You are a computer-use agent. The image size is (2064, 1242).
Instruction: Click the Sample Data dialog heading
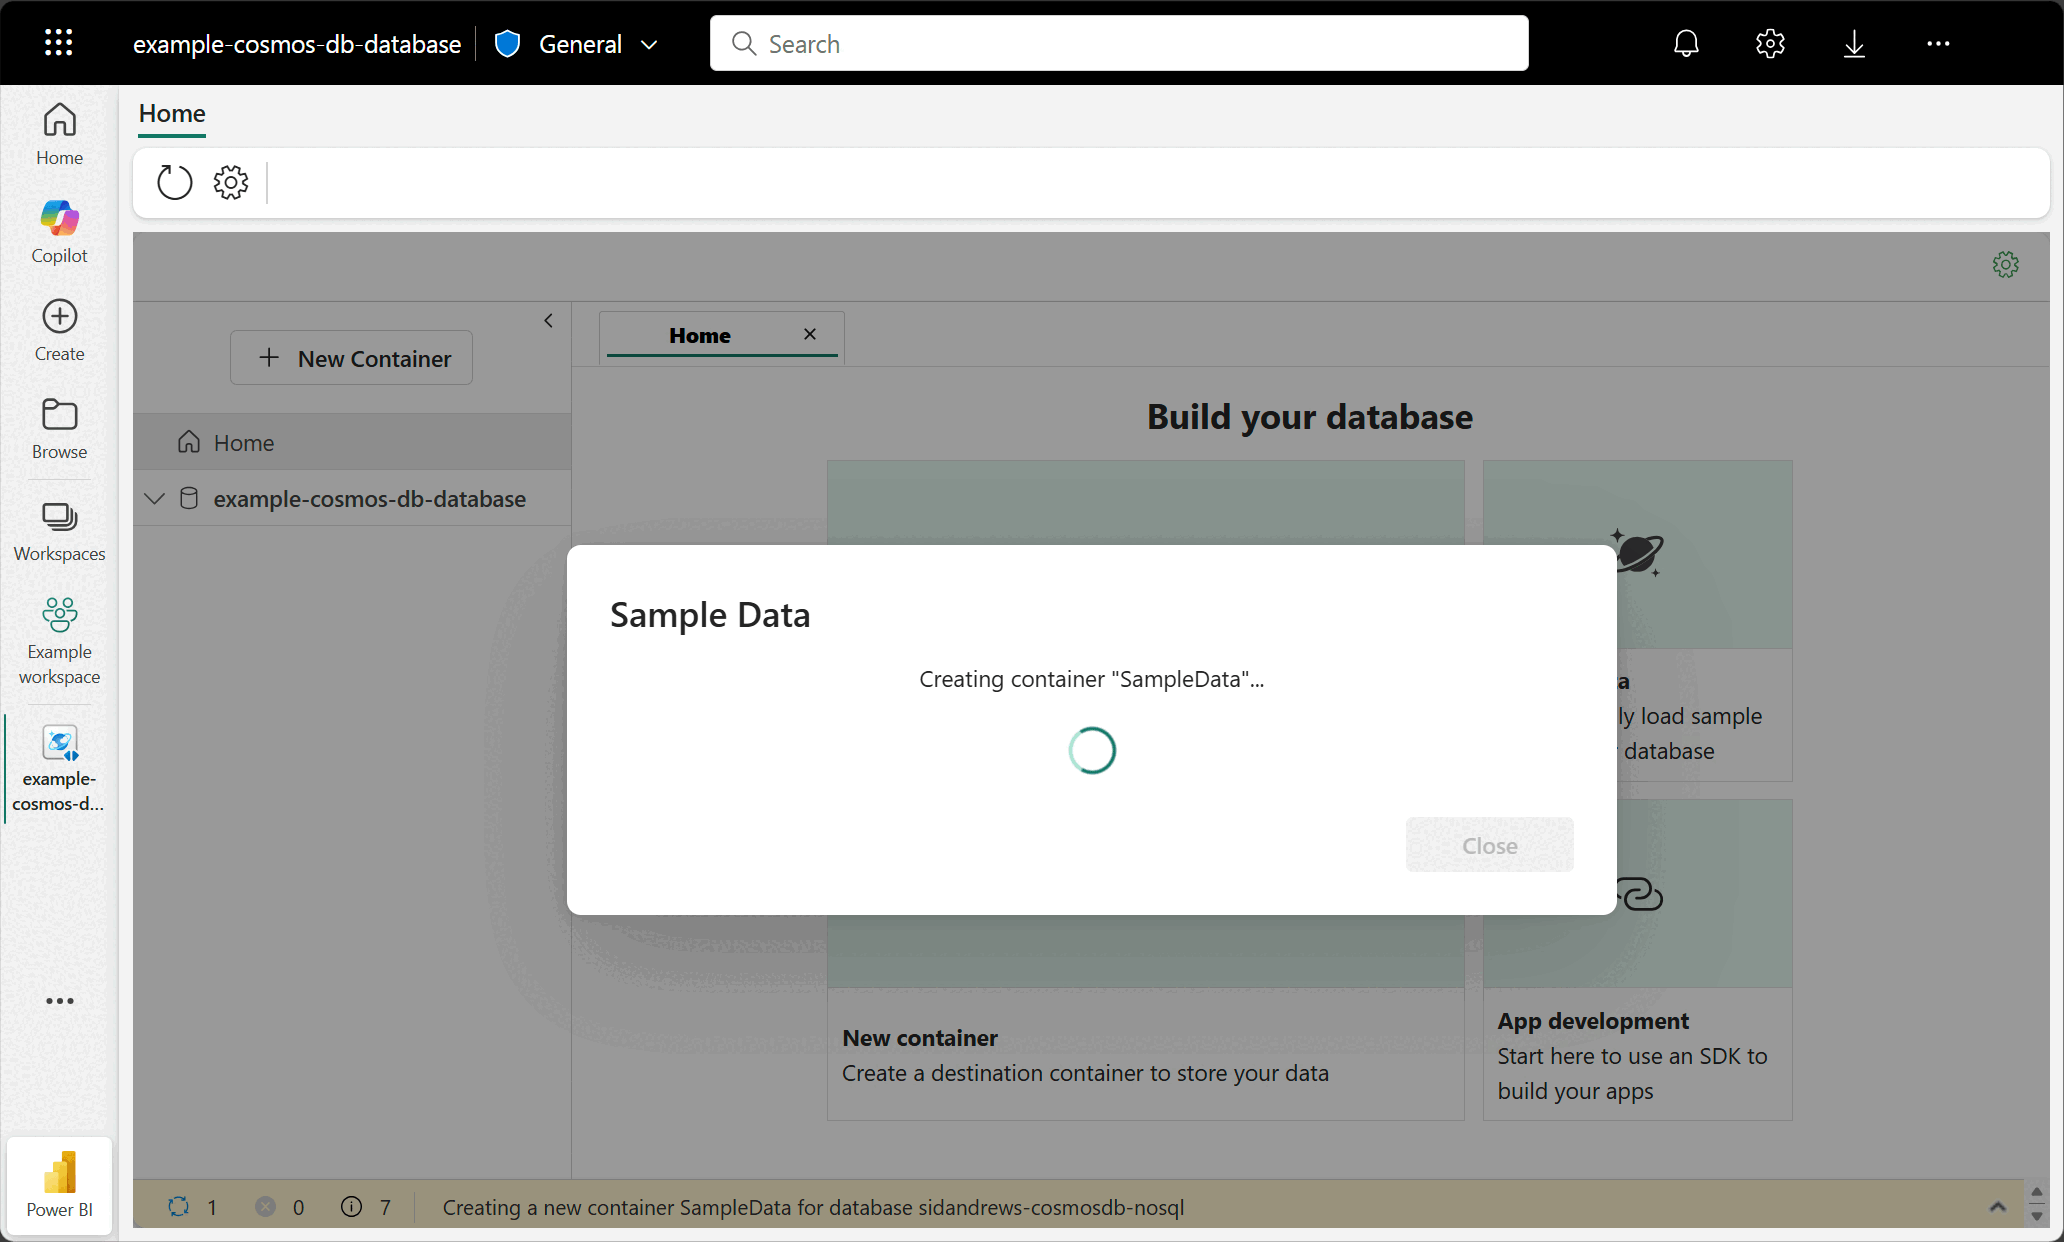click(x=710, y=615)
